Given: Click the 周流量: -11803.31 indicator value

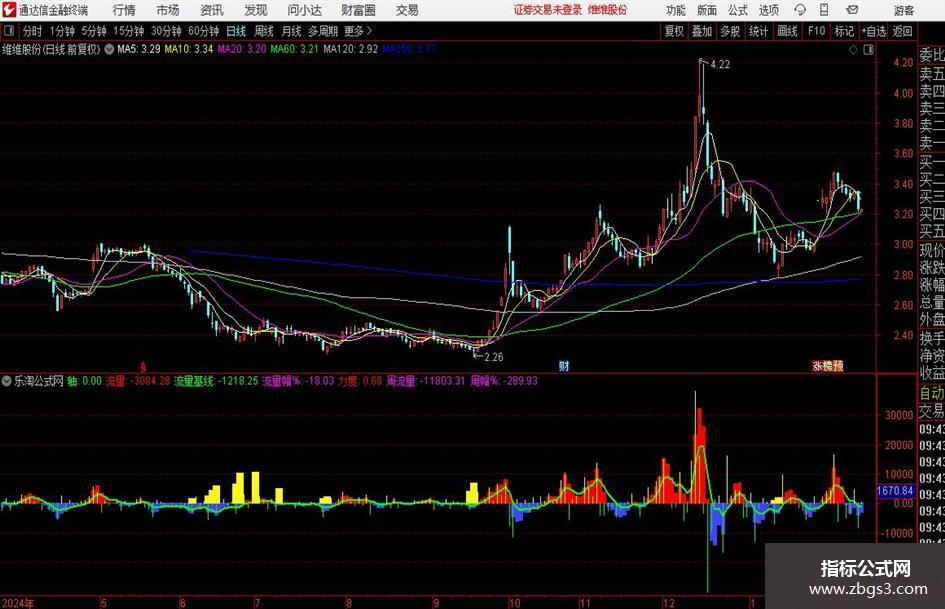Looking at the screenshot, I should (425, 381).
